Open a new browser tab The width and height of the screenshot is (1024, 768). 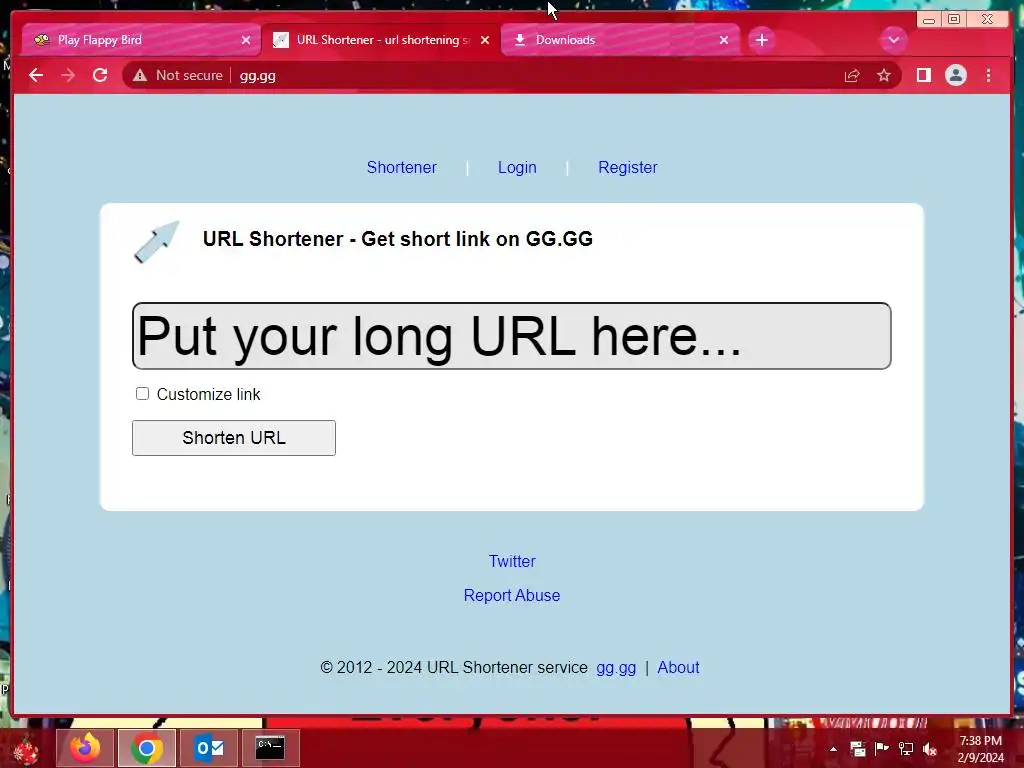761,40
